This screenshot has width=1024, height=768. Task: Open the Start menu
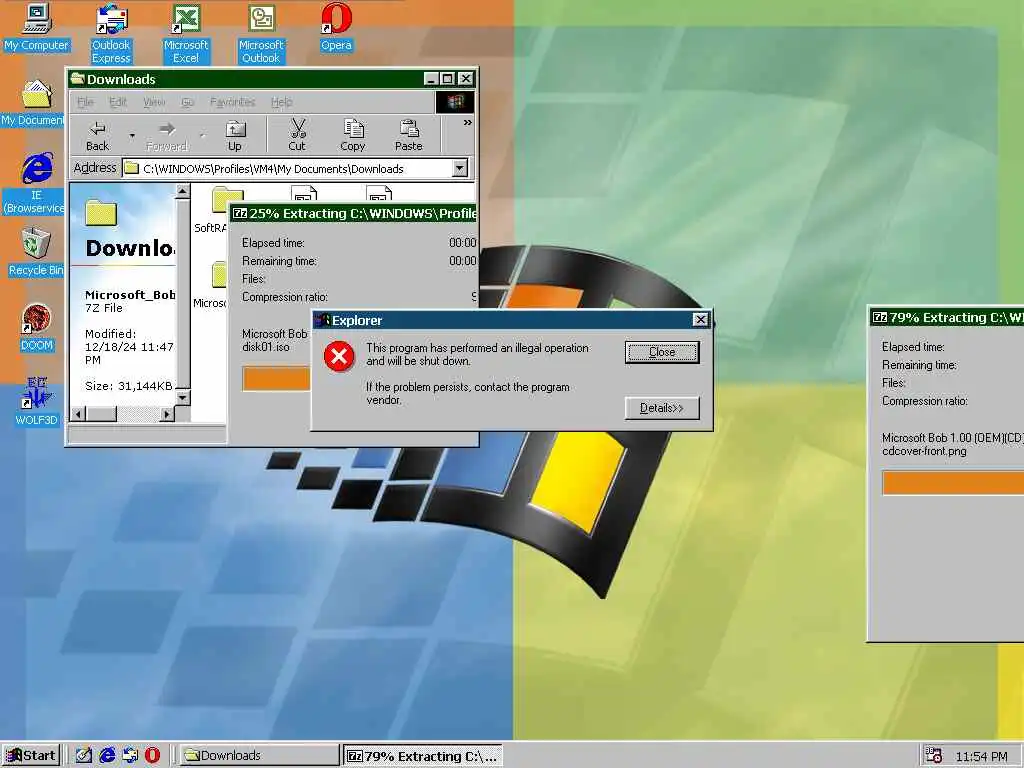pyautogui.click(x=31, y=756)
